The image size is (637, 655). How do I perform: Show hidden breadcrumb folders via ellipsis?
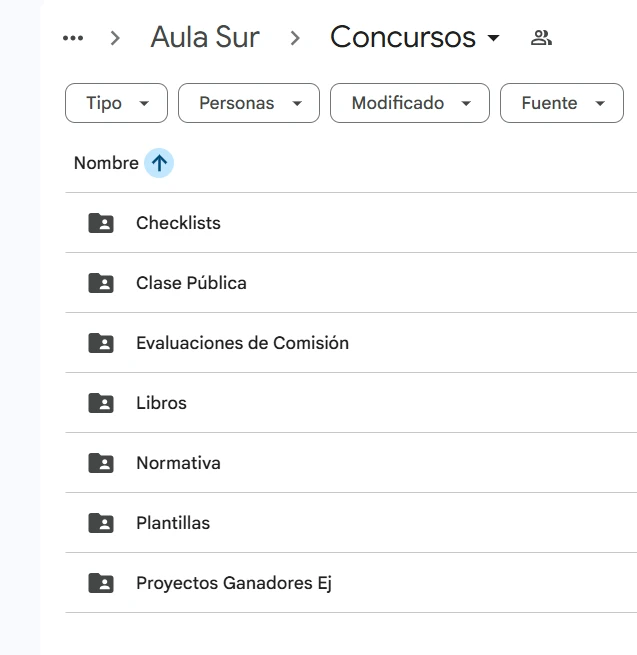click(73, 38)
